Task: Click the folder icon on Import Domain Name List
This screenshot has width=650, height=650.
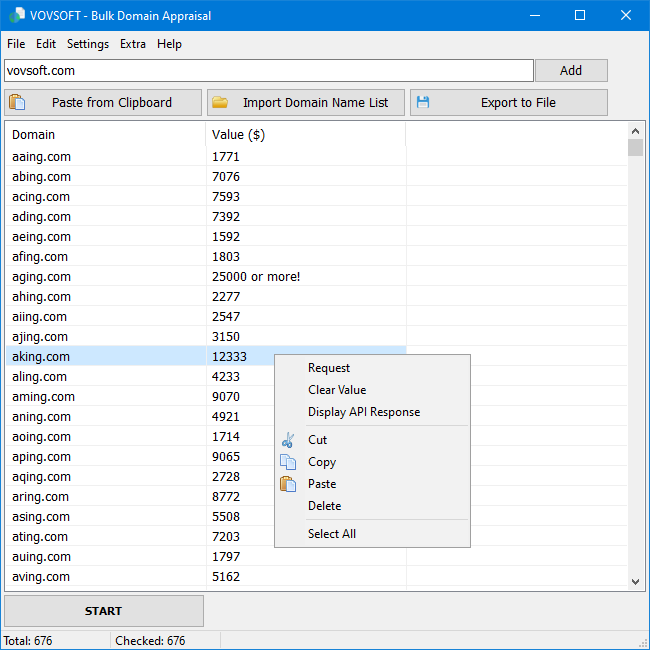Action: [x=220, y=102]
